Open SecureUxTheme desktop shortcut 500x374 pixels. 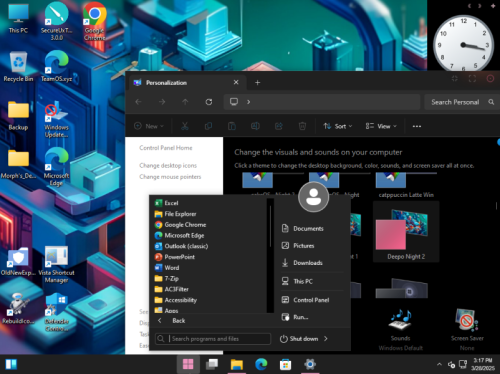[x=56, y=21]
